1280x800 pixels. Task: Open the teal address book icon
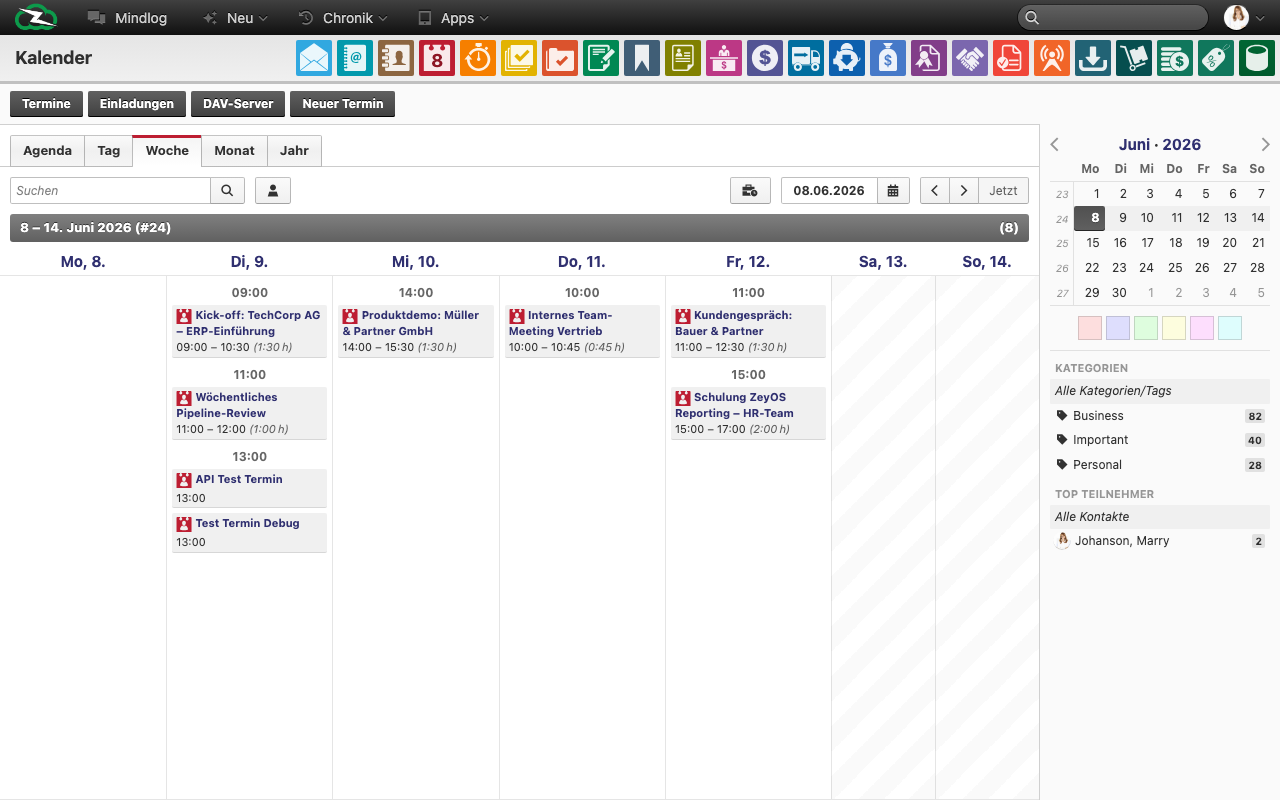click(355, 58)
